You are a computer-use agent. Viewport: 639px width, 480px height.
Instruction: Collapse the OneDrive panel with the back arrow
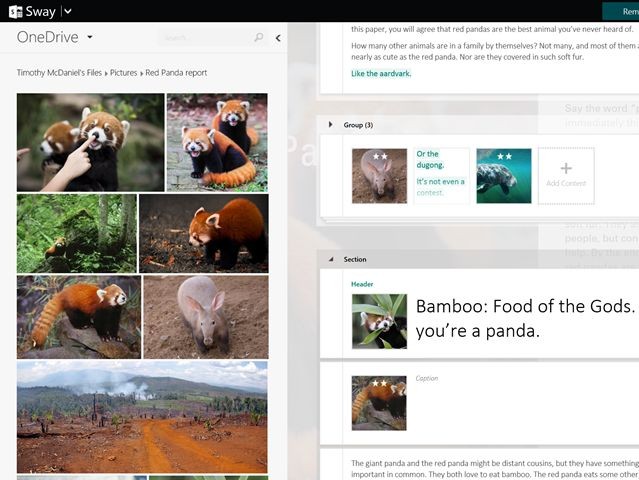(278, 38)
